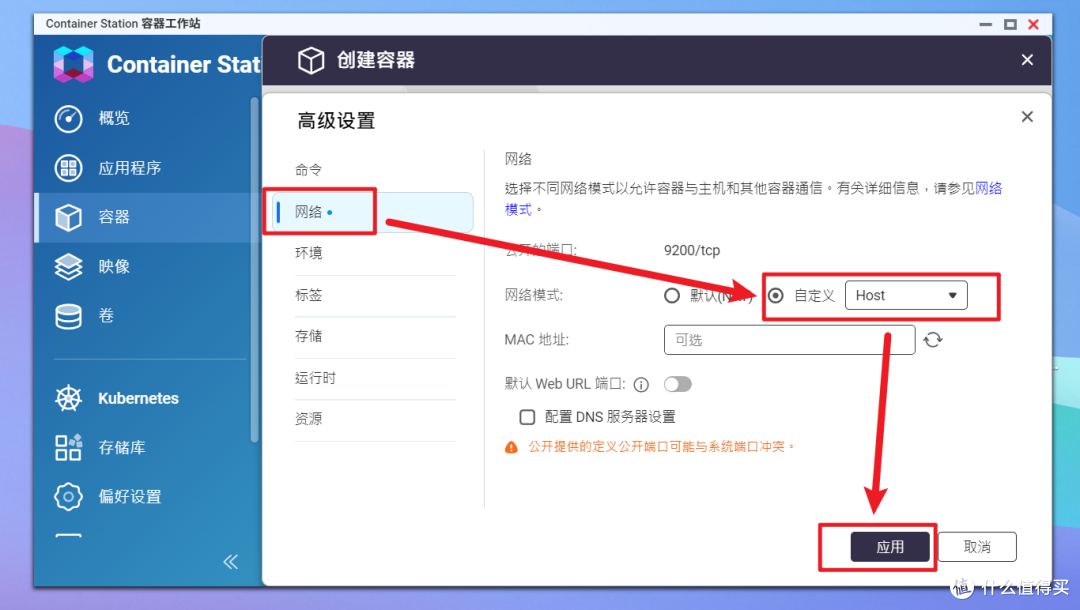Close the 创建容器 dialog with X

coord(1027,60)
